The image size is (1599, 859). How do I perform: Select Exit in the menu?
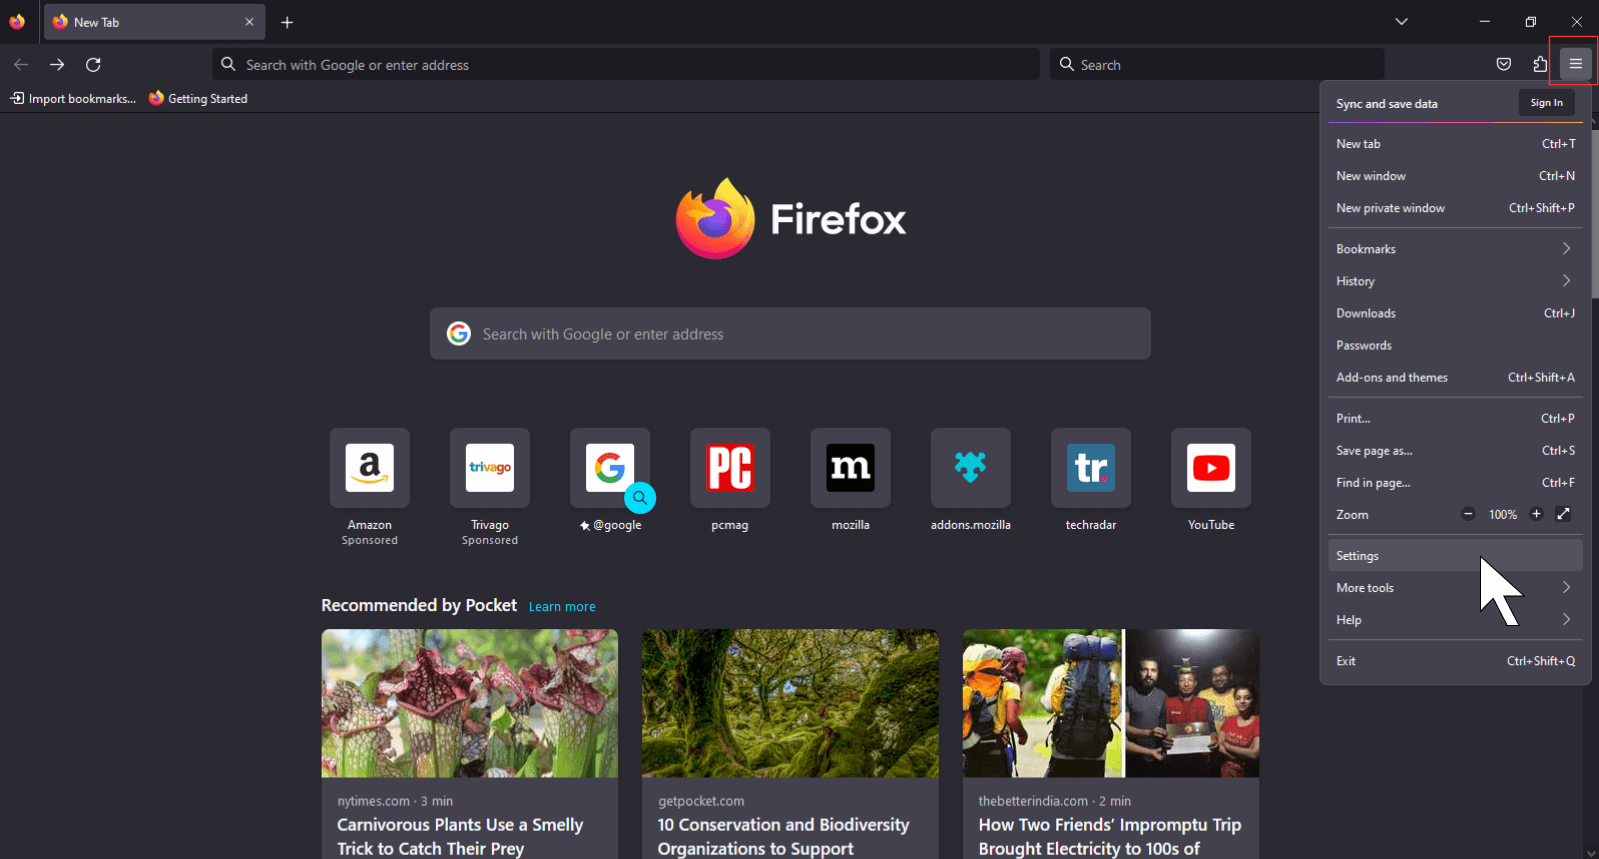pos(1455,660)
